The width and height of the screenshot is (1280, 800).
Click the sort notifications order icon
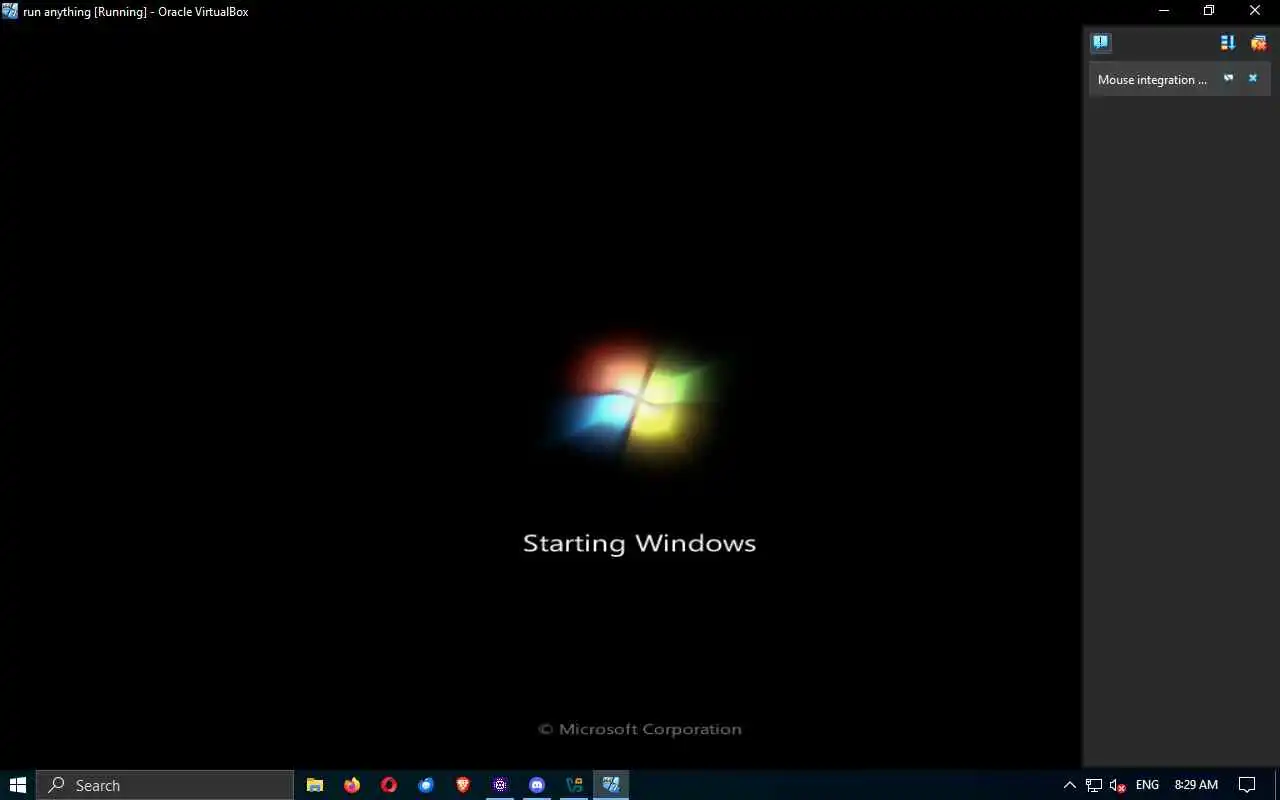coord(1228,42)
